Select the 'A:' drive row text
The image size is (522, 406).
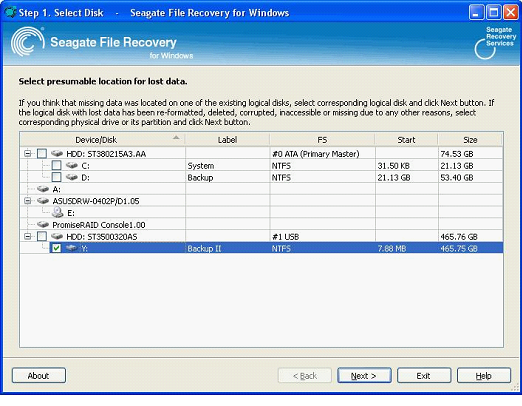[56, 189]
